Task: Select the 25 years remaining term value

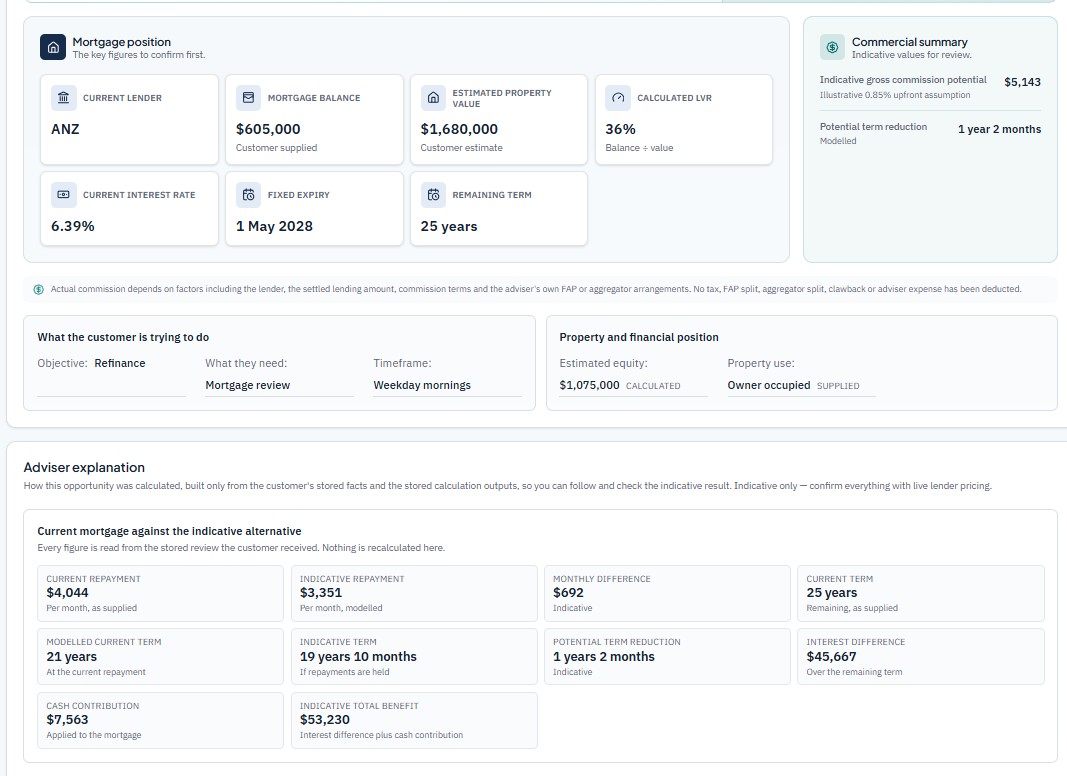Action: 449,226
